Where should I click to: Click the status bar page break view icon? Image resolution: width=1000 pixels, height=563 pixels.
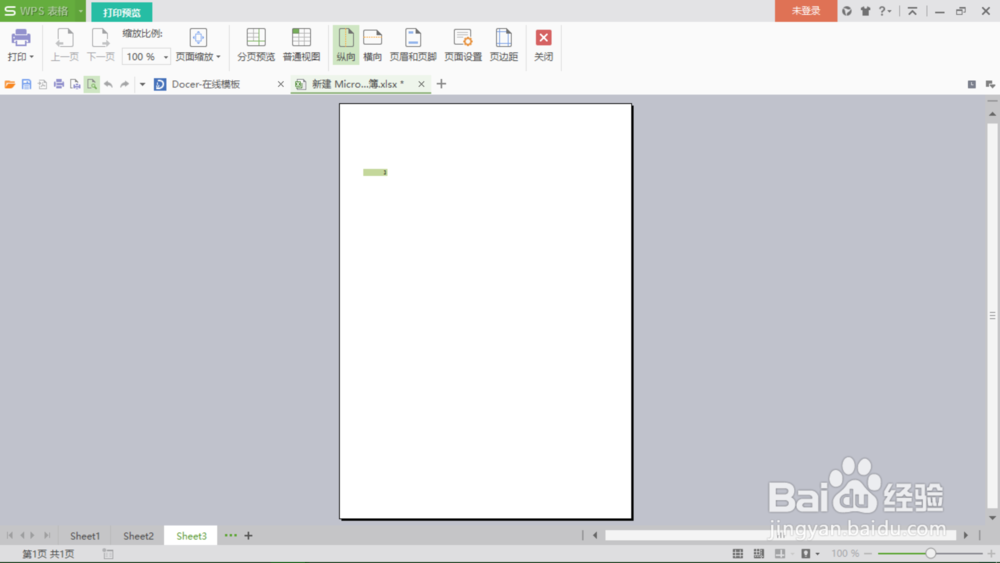pos(759,553)
